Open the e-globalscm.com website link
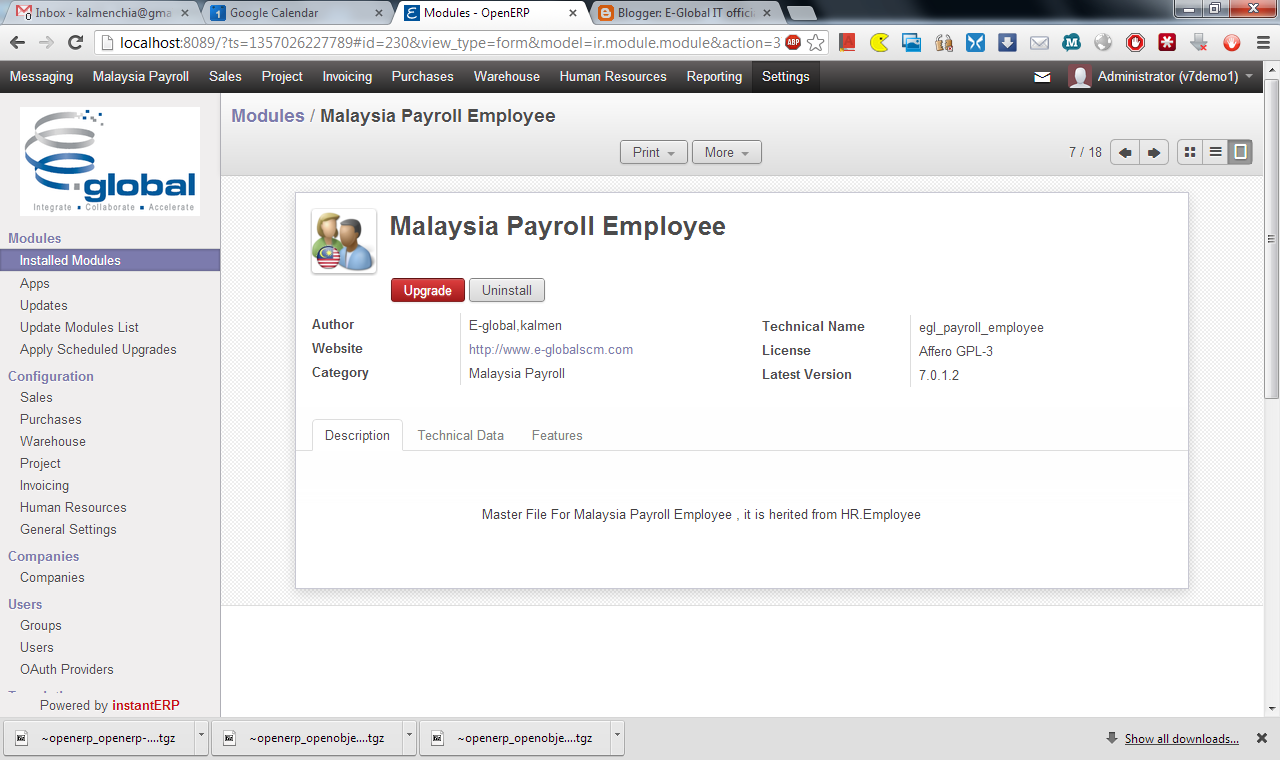The image size is (1280, 760). click(x=551, y=350)
